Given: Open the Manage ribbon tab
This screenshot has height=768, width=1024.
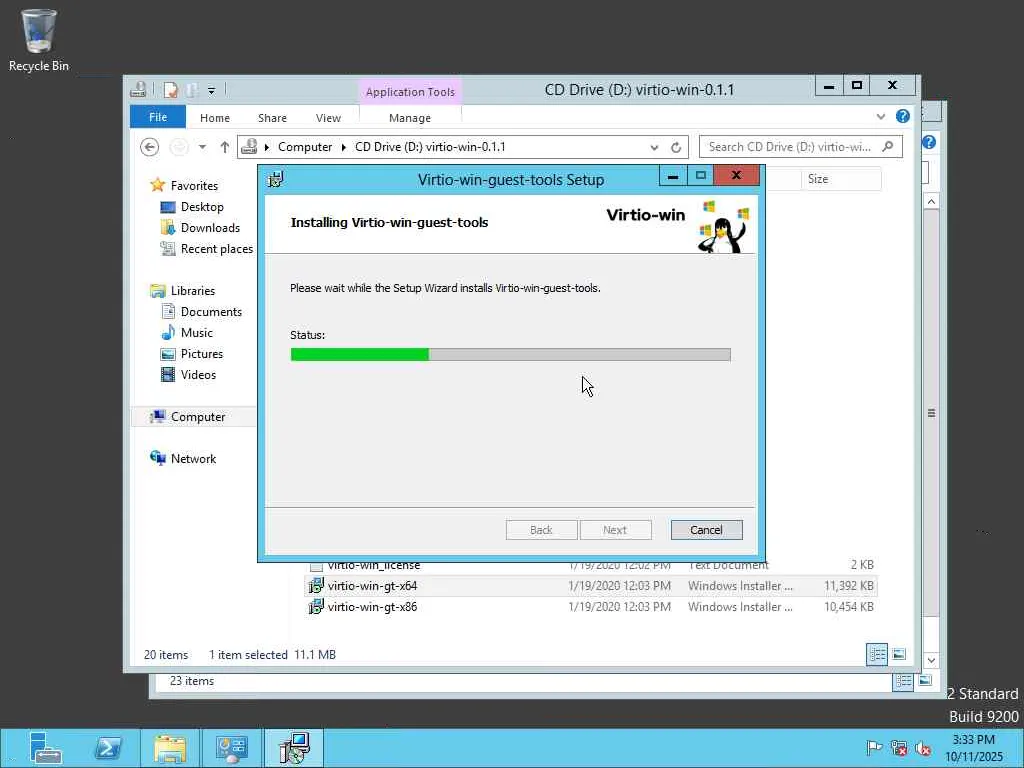Looking at the screenshot, I should tap(409, 118).
